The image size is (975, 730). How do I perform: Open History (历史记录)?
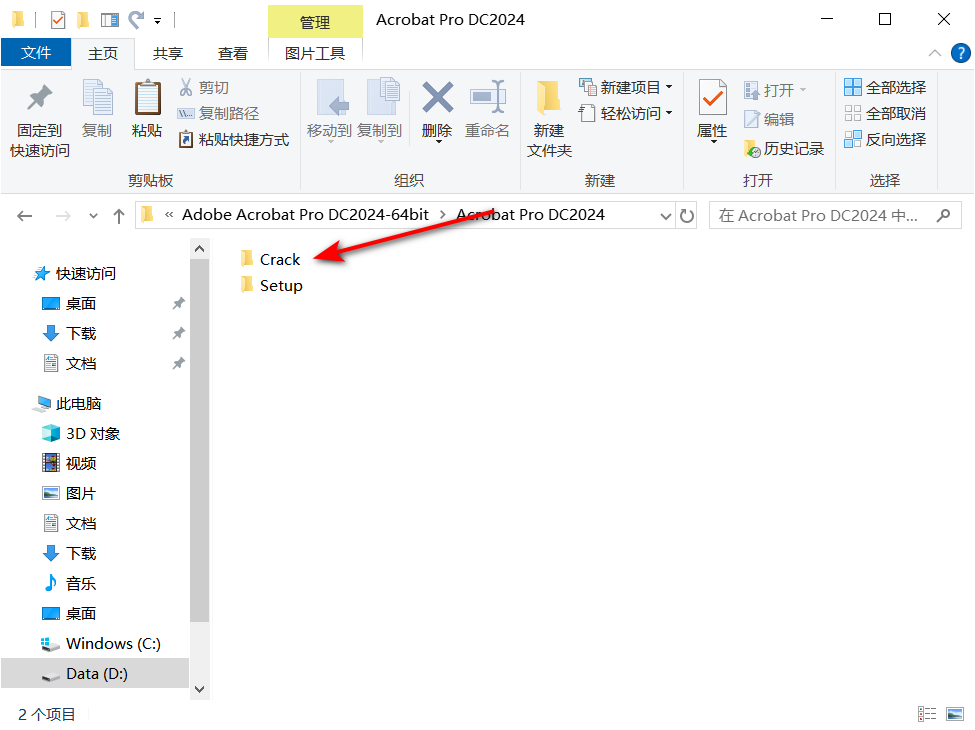tap(783, 149)
